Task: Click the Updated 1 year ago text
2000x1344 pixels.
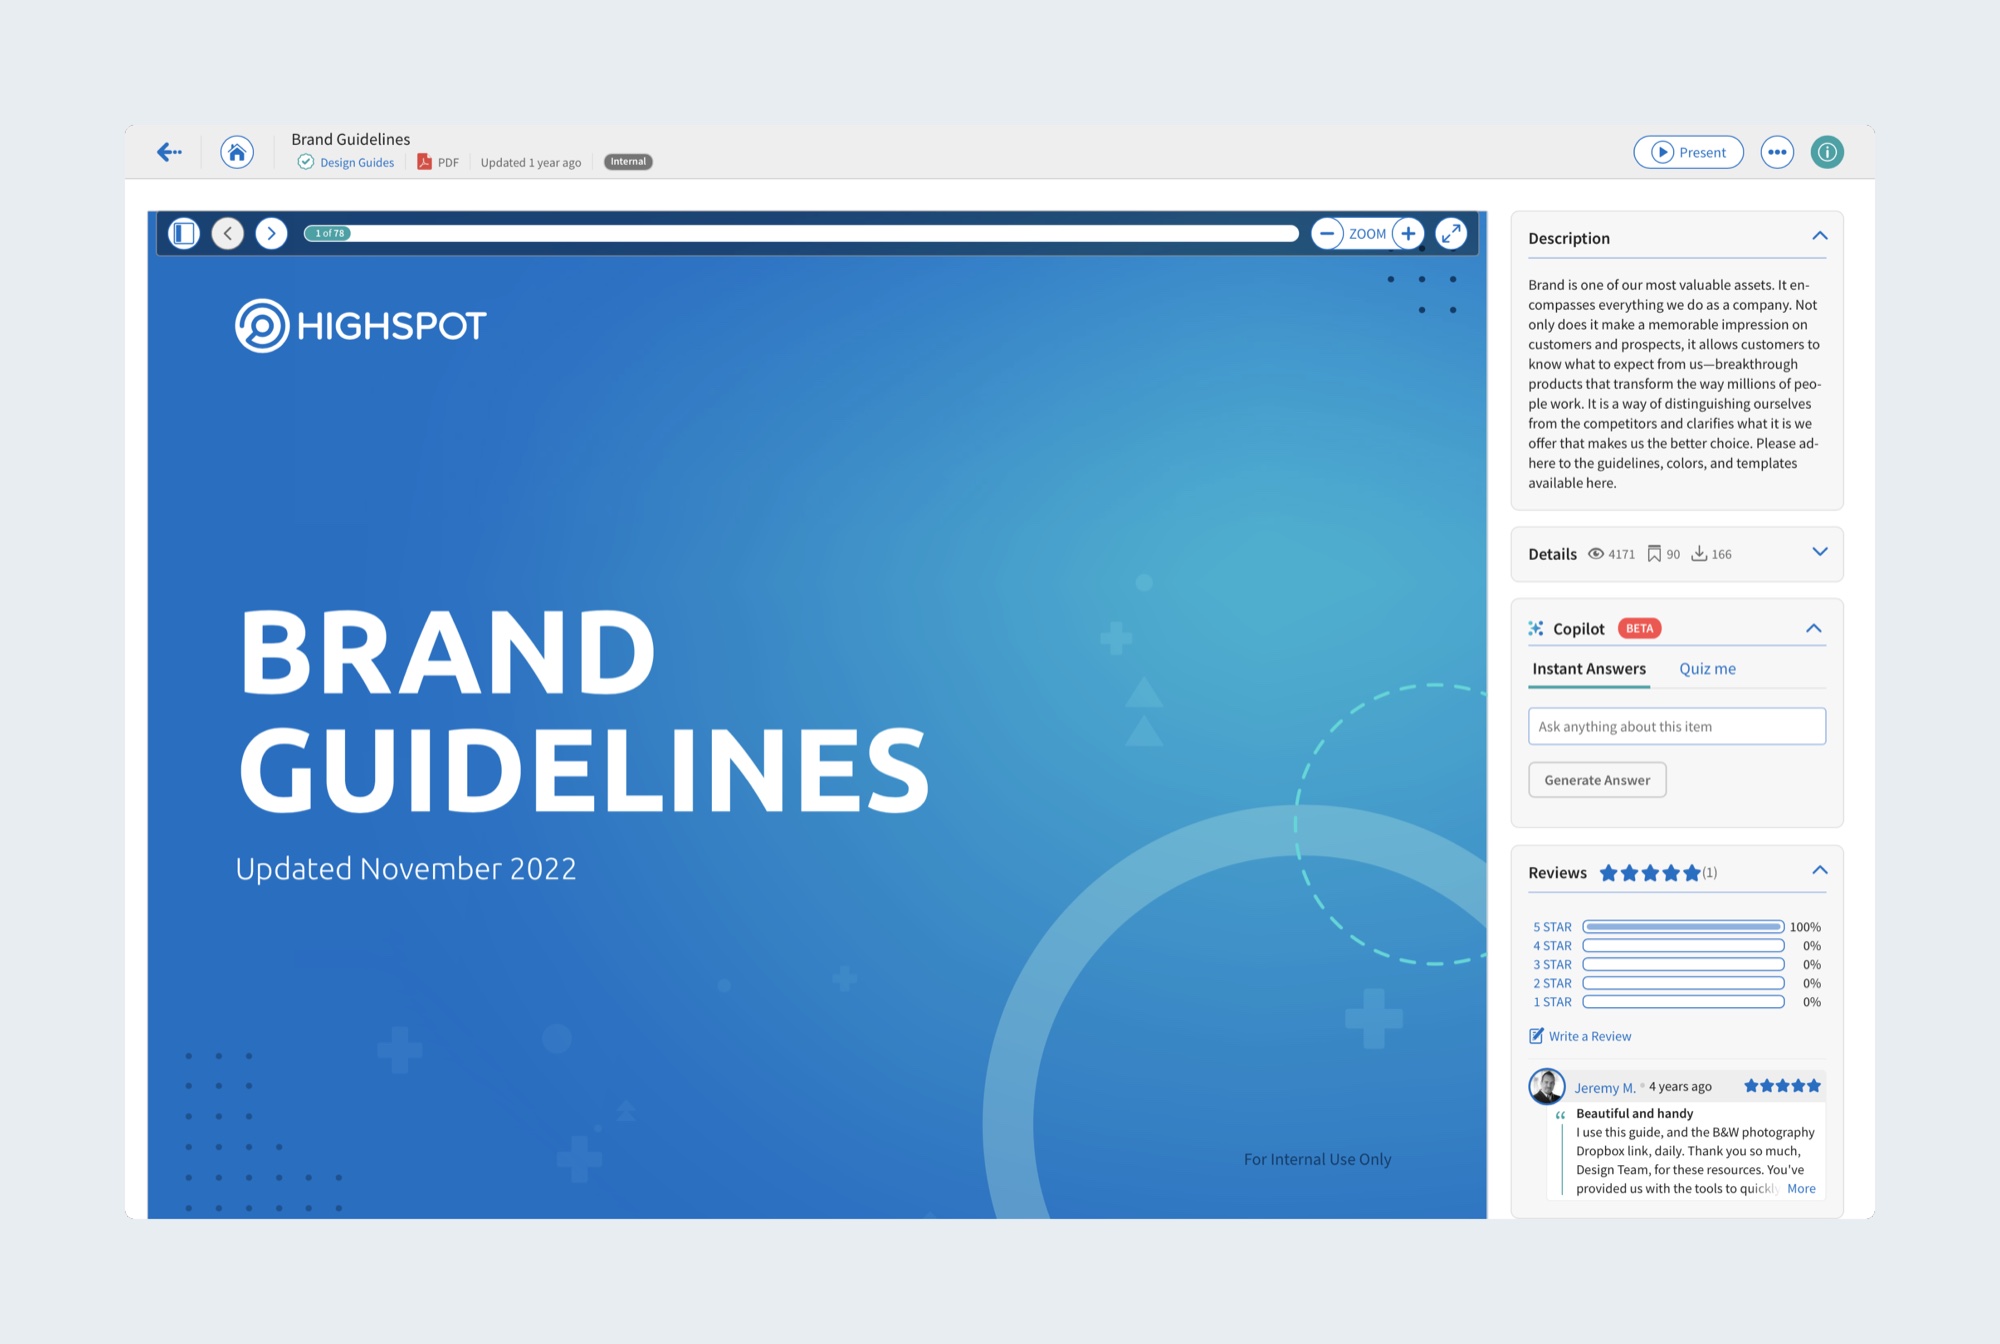Action: (531, 162)
